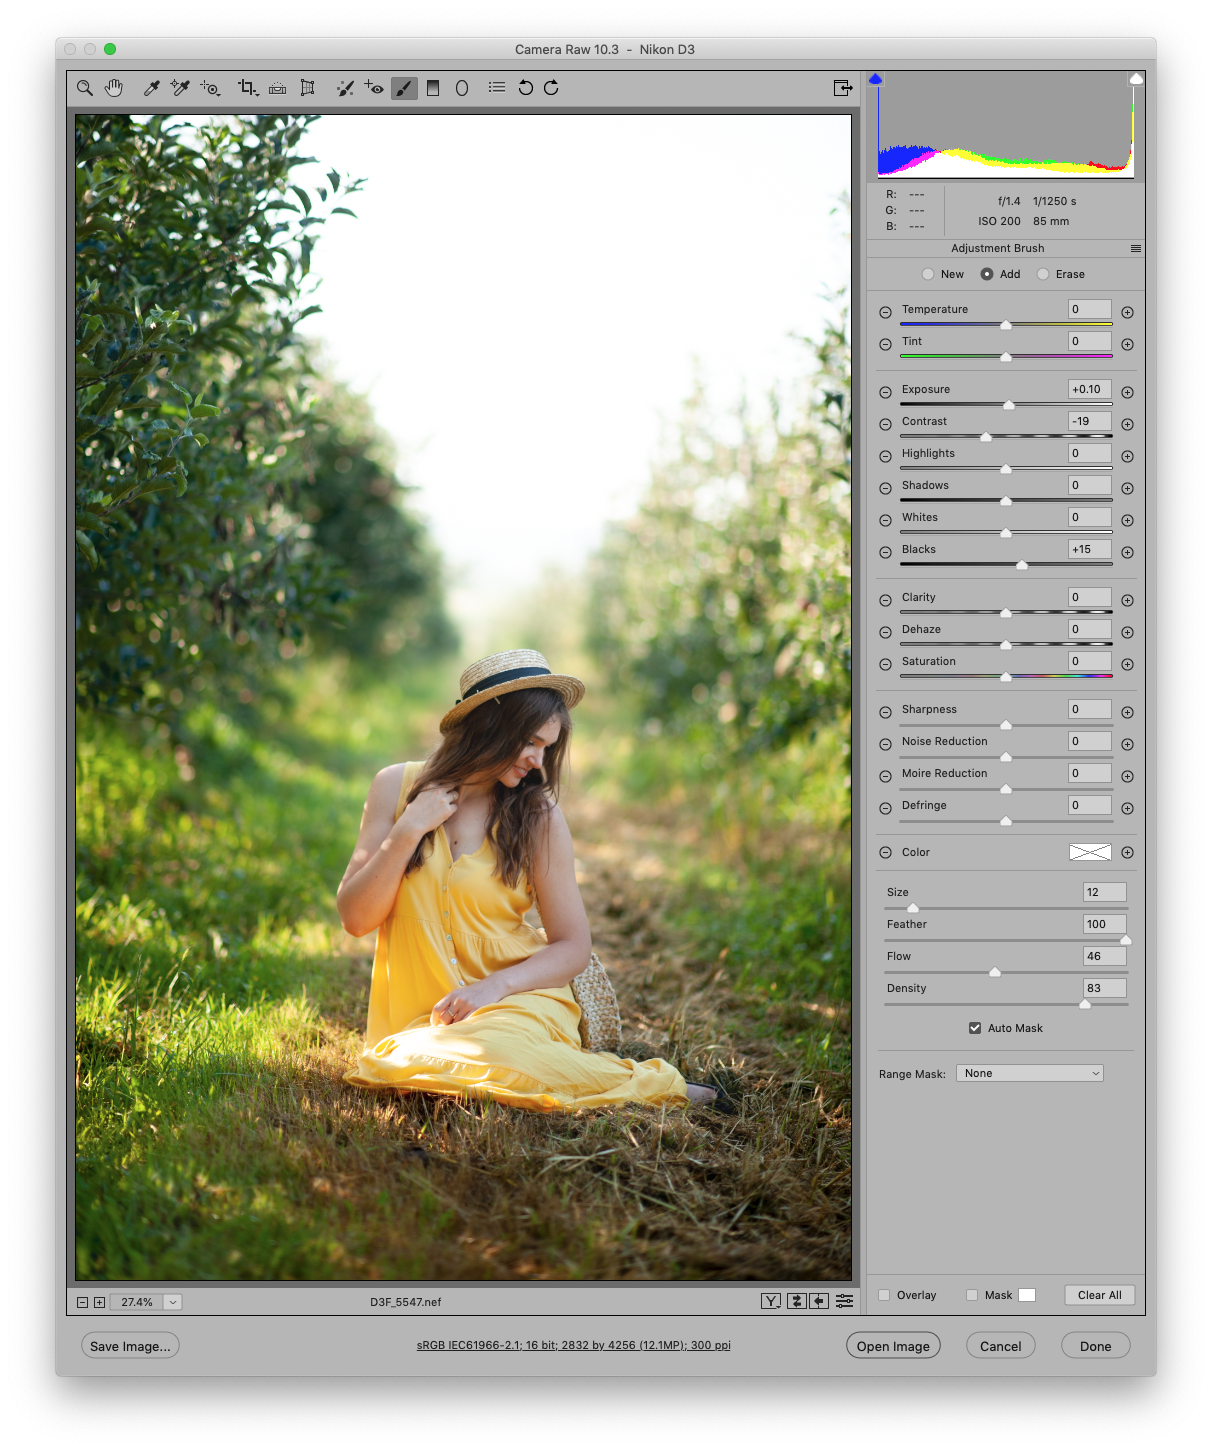Select the New brush radio button
This screenshot has height=1450, width=1212.
928,274
